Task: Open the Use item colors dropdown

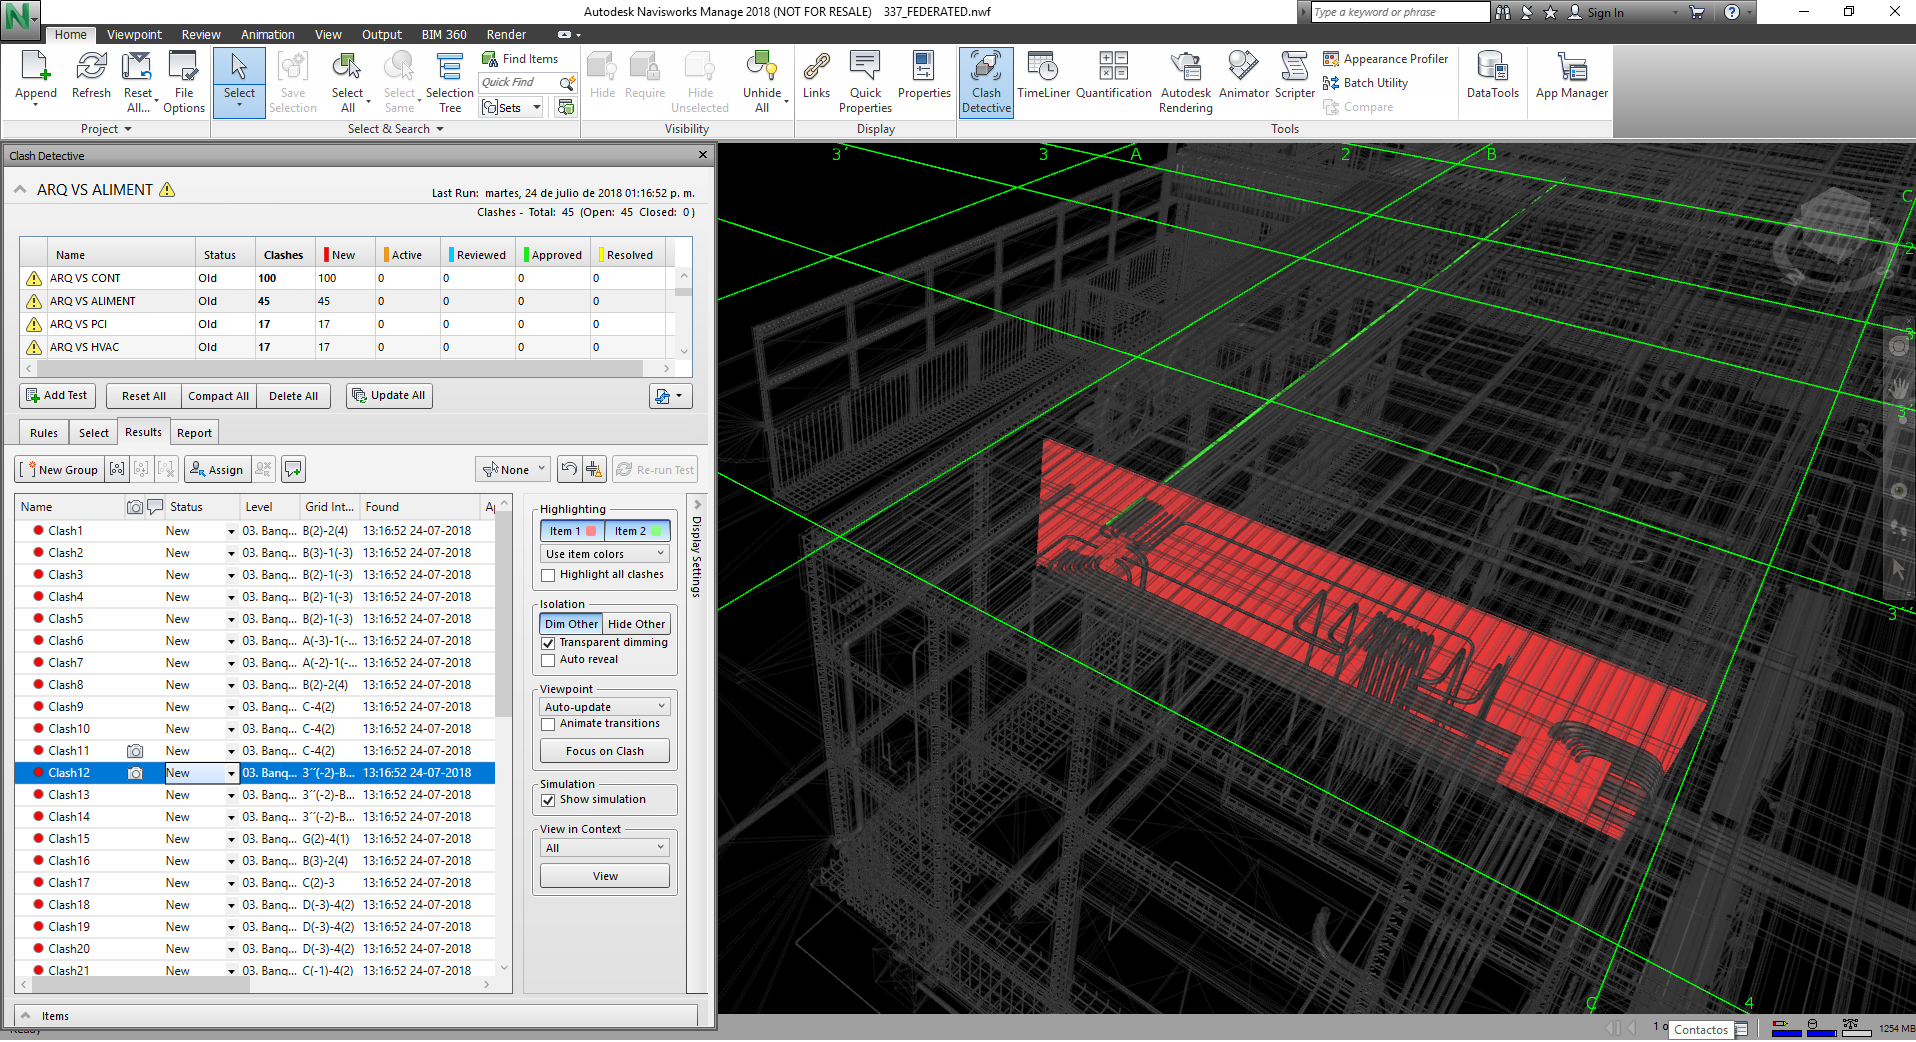Action: pos(604,554)
